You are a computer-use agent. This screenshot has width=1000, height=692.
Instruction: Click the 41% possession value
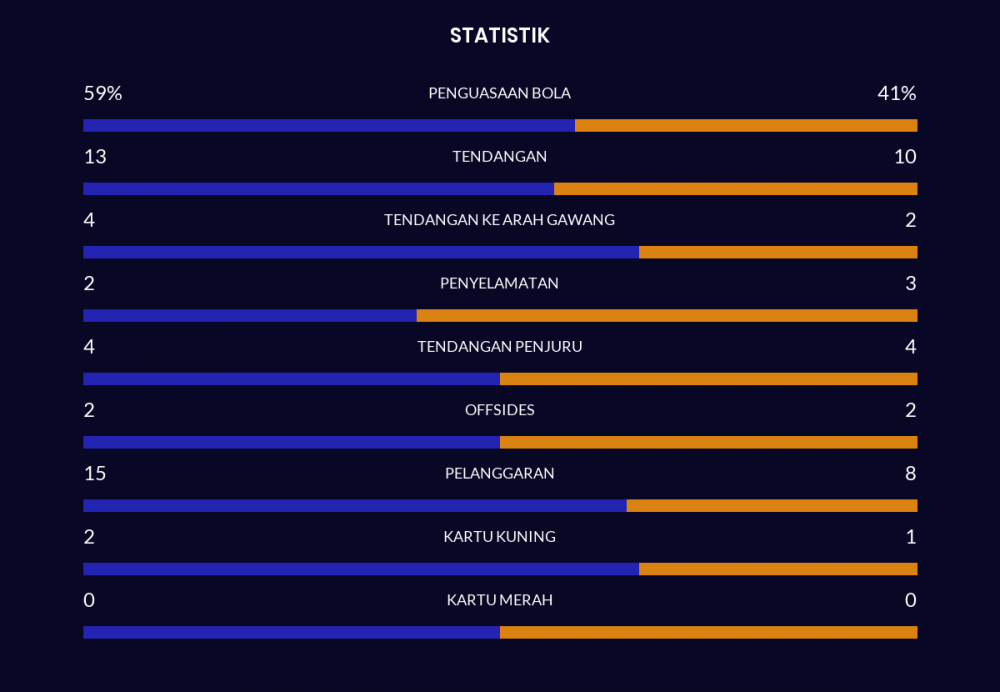click(896, 93)
